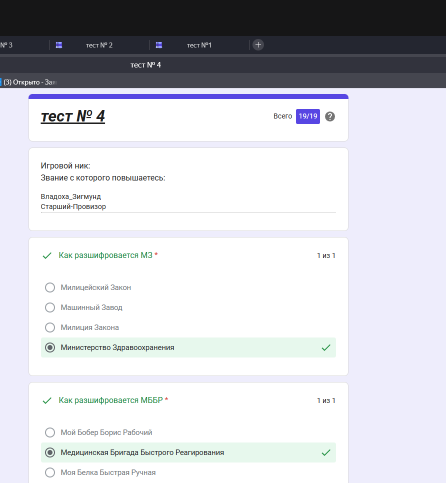Screen dimensions: 446x483
Task: Click checkmark on Медицинская Бригада row
Action: tap(326, 453)
